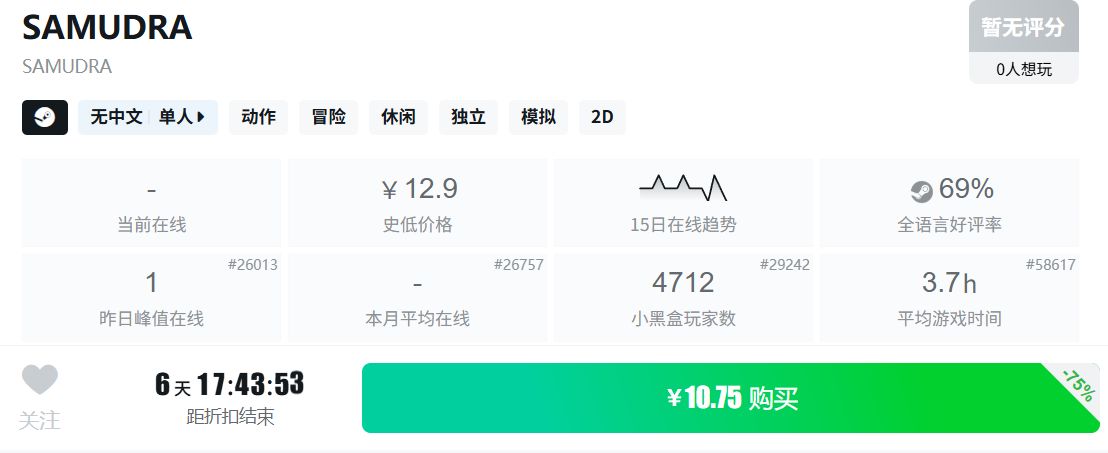The width and height of the screenshot is (1108, 453).
Task: Click the 0人想玩 label
Action: coord(1023,69)
